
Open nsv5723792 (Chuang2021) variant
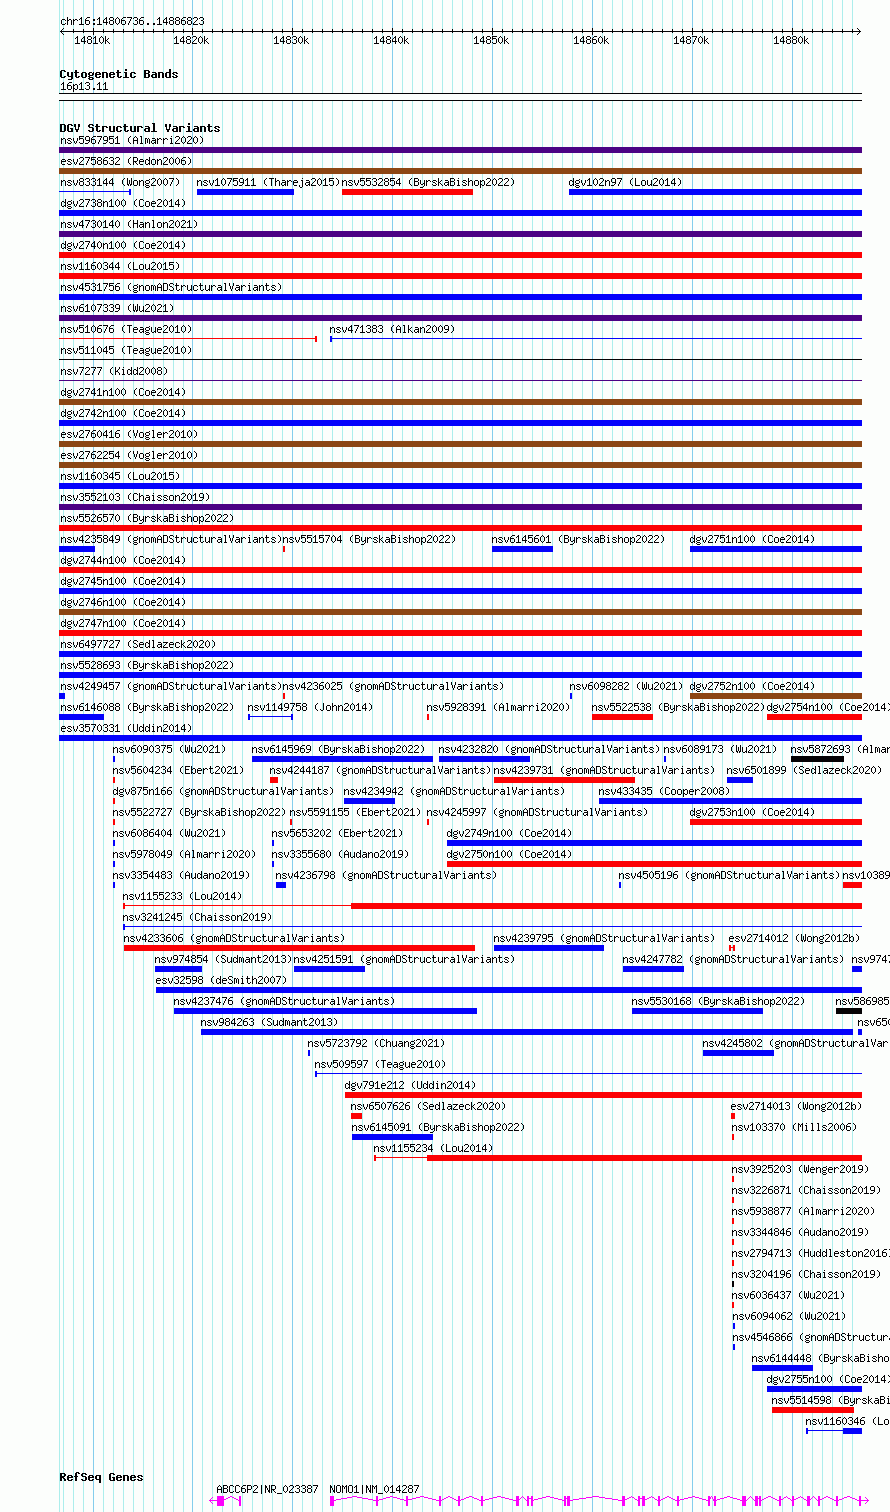tap(376, 1044)
